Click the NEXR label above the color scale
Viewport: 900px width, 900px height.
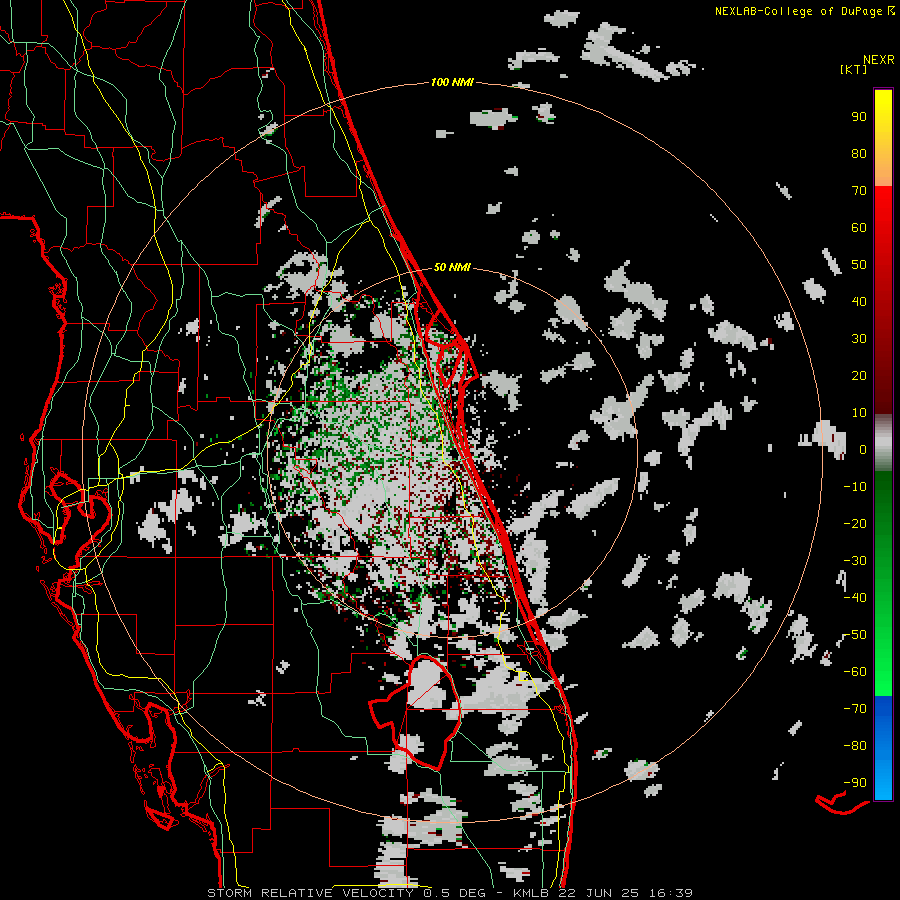pyautogui.click(x=878, y=60)
